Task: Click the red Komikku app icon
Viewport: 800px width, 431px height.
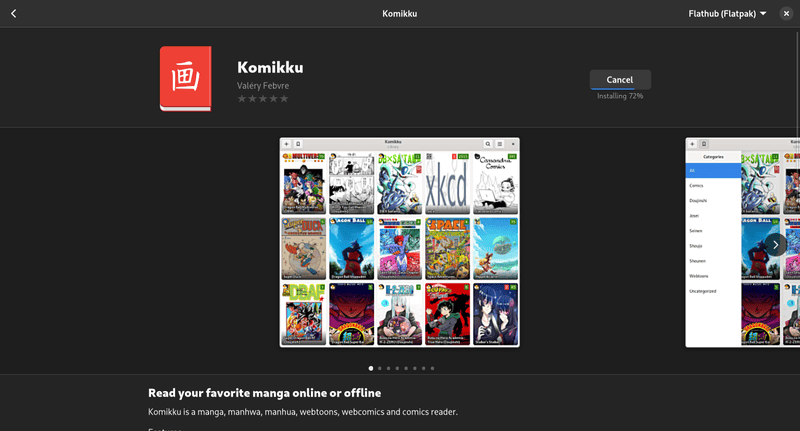Action: point(185,79)
